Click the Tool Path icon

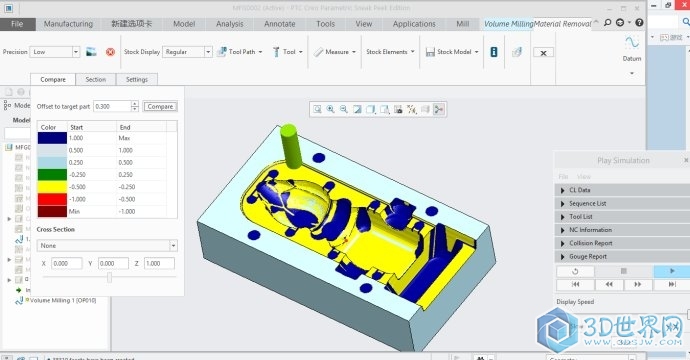tap(222, 52)
